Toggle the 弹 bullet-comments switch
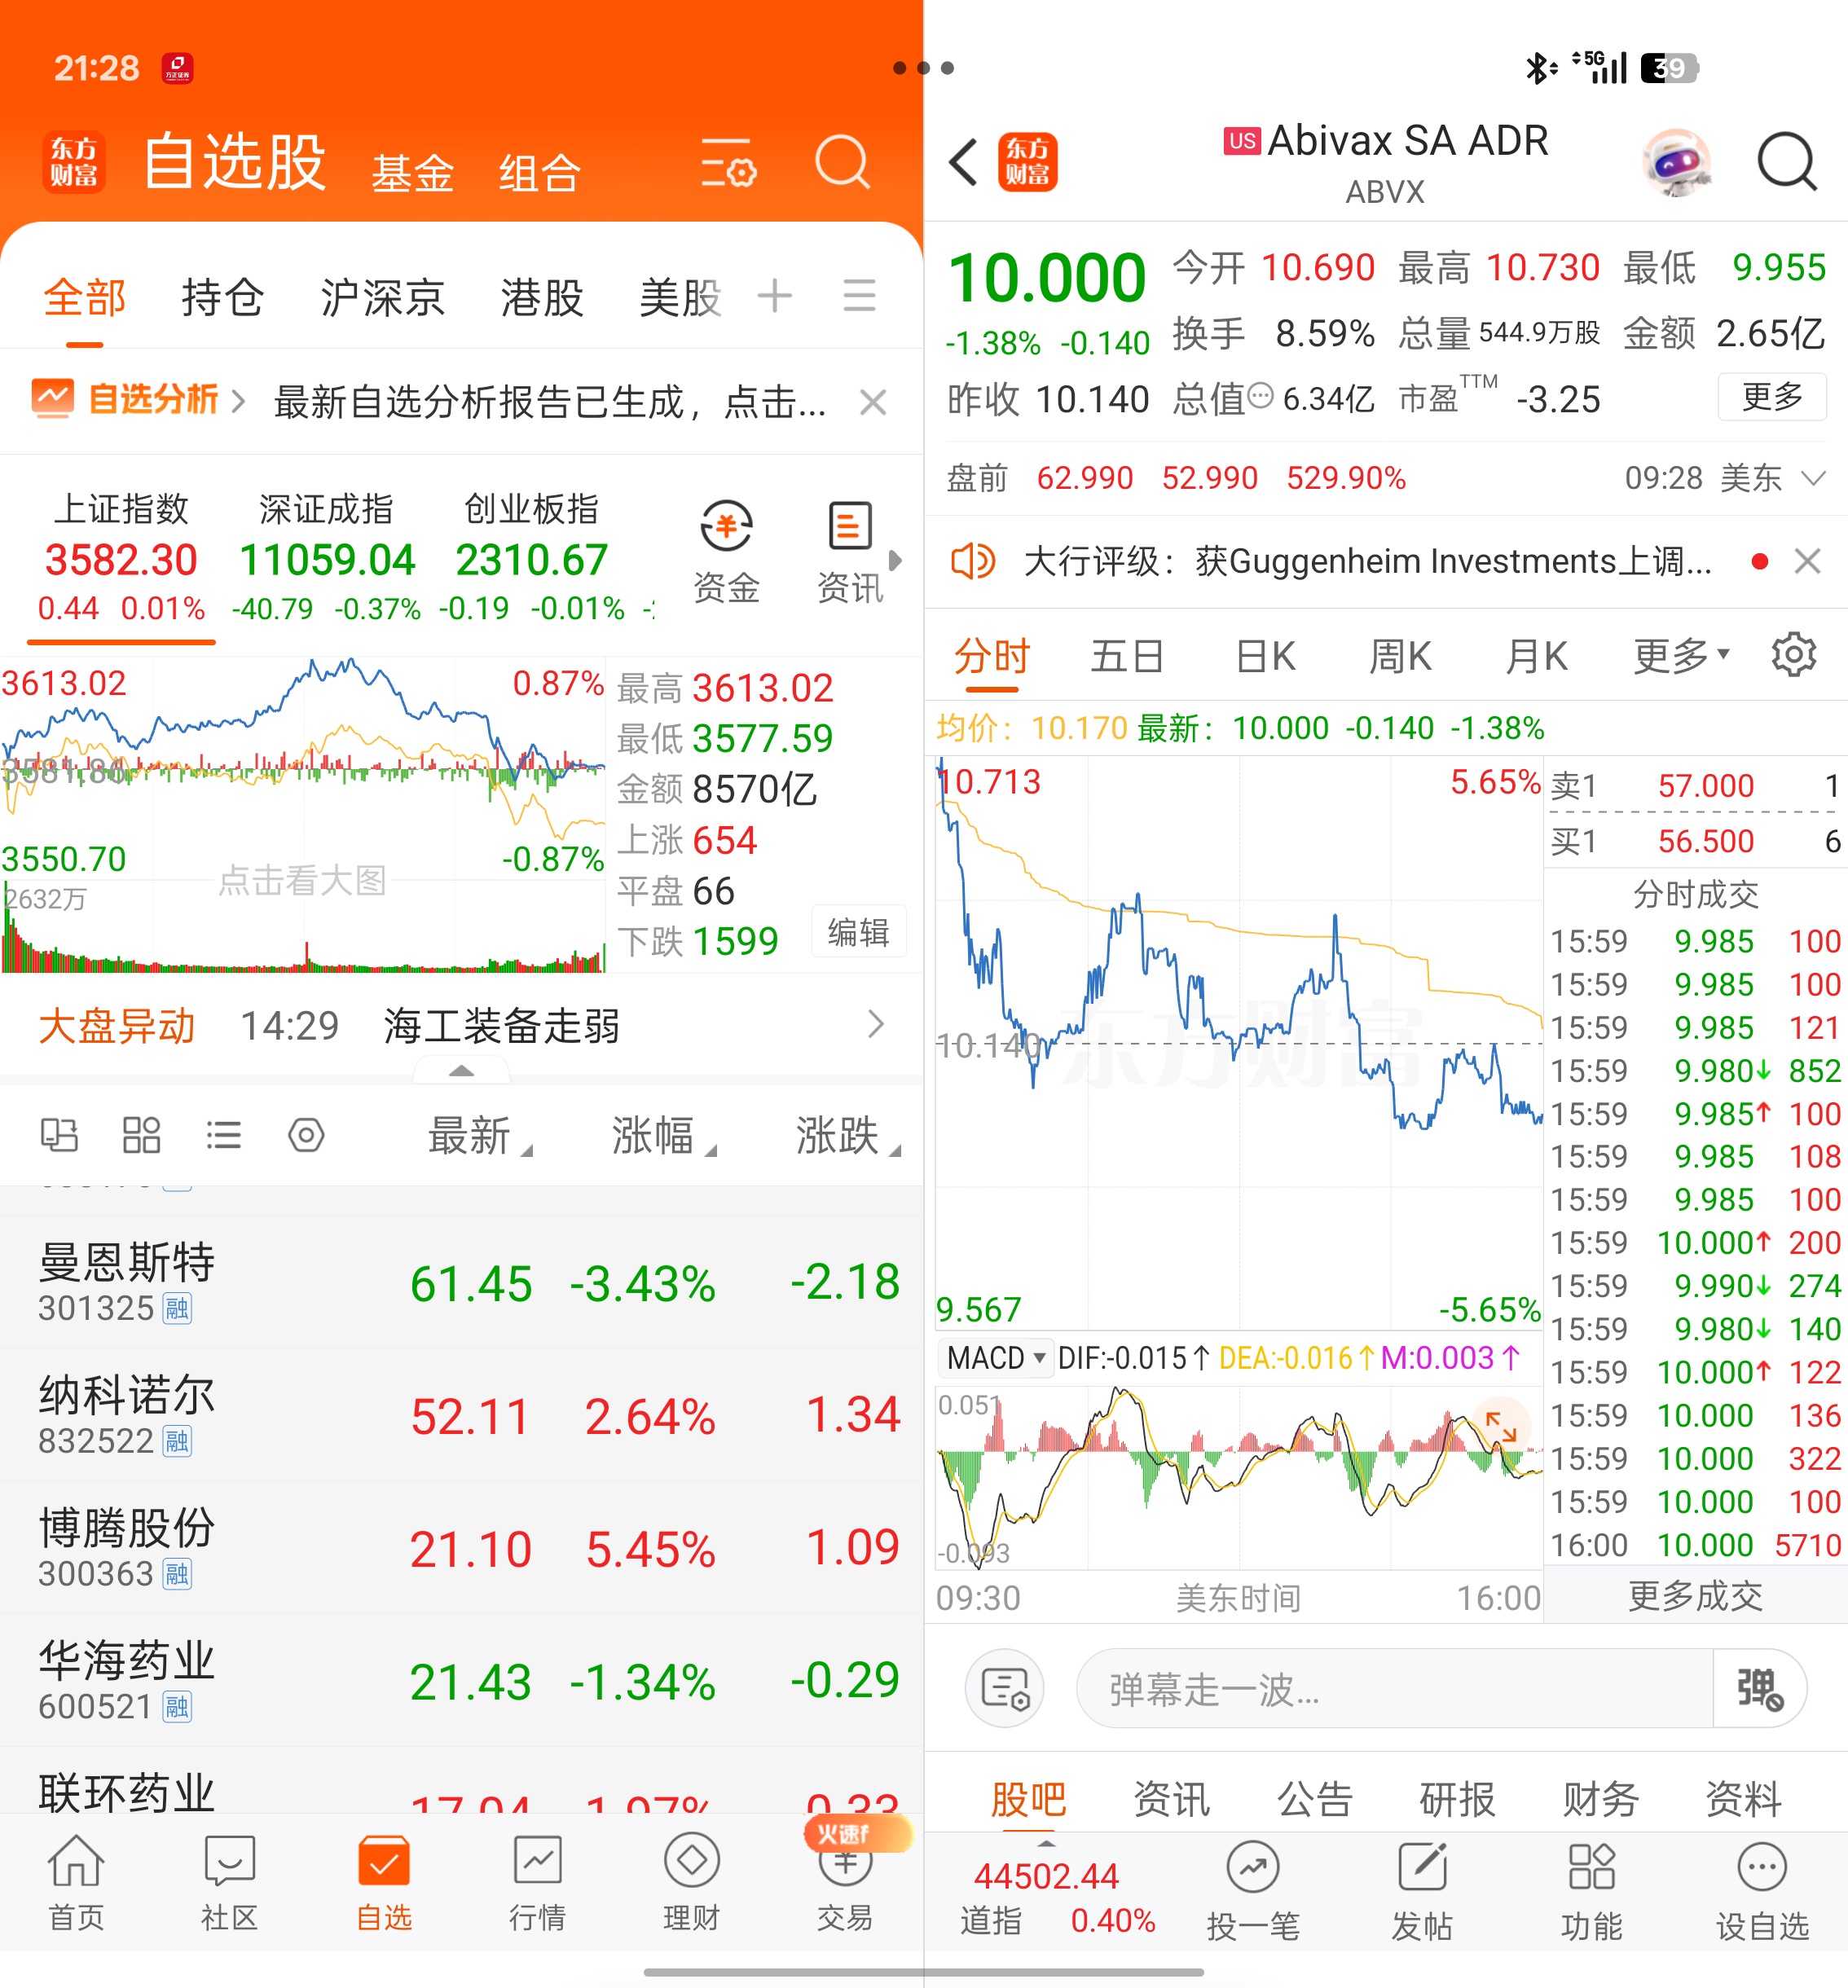This screenshot has width=1848, height=1988. (1760, 1688)
